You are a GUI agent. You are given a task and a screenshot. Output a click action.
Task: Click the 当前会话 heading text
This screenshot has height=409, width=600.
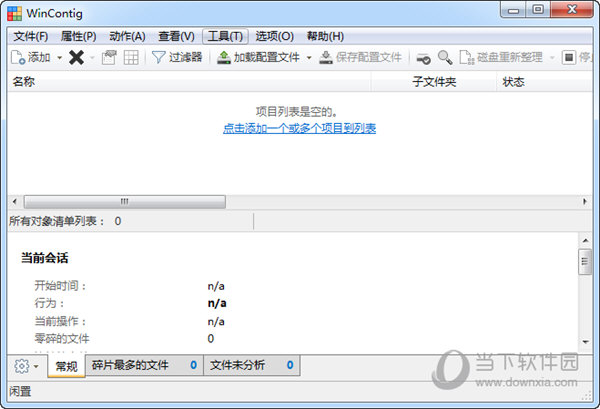44,258
